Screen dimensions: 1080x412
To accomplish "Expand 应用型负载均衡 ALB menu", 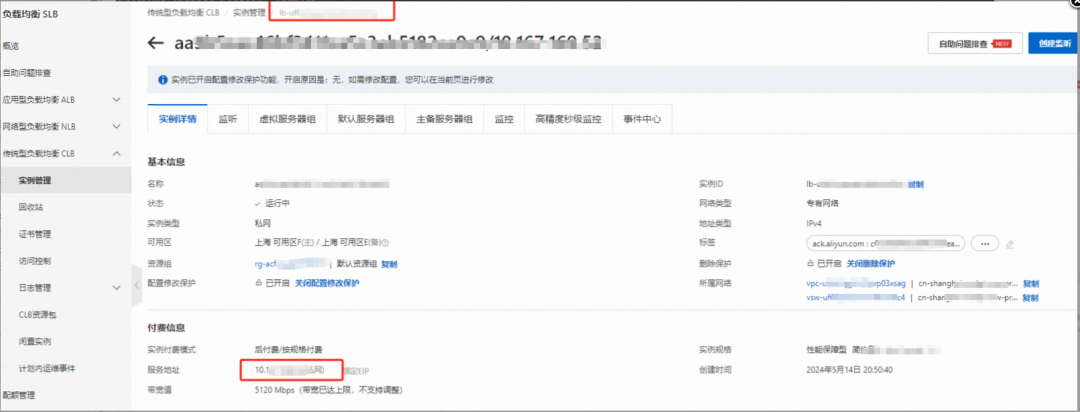I will (x=116, y=100).
